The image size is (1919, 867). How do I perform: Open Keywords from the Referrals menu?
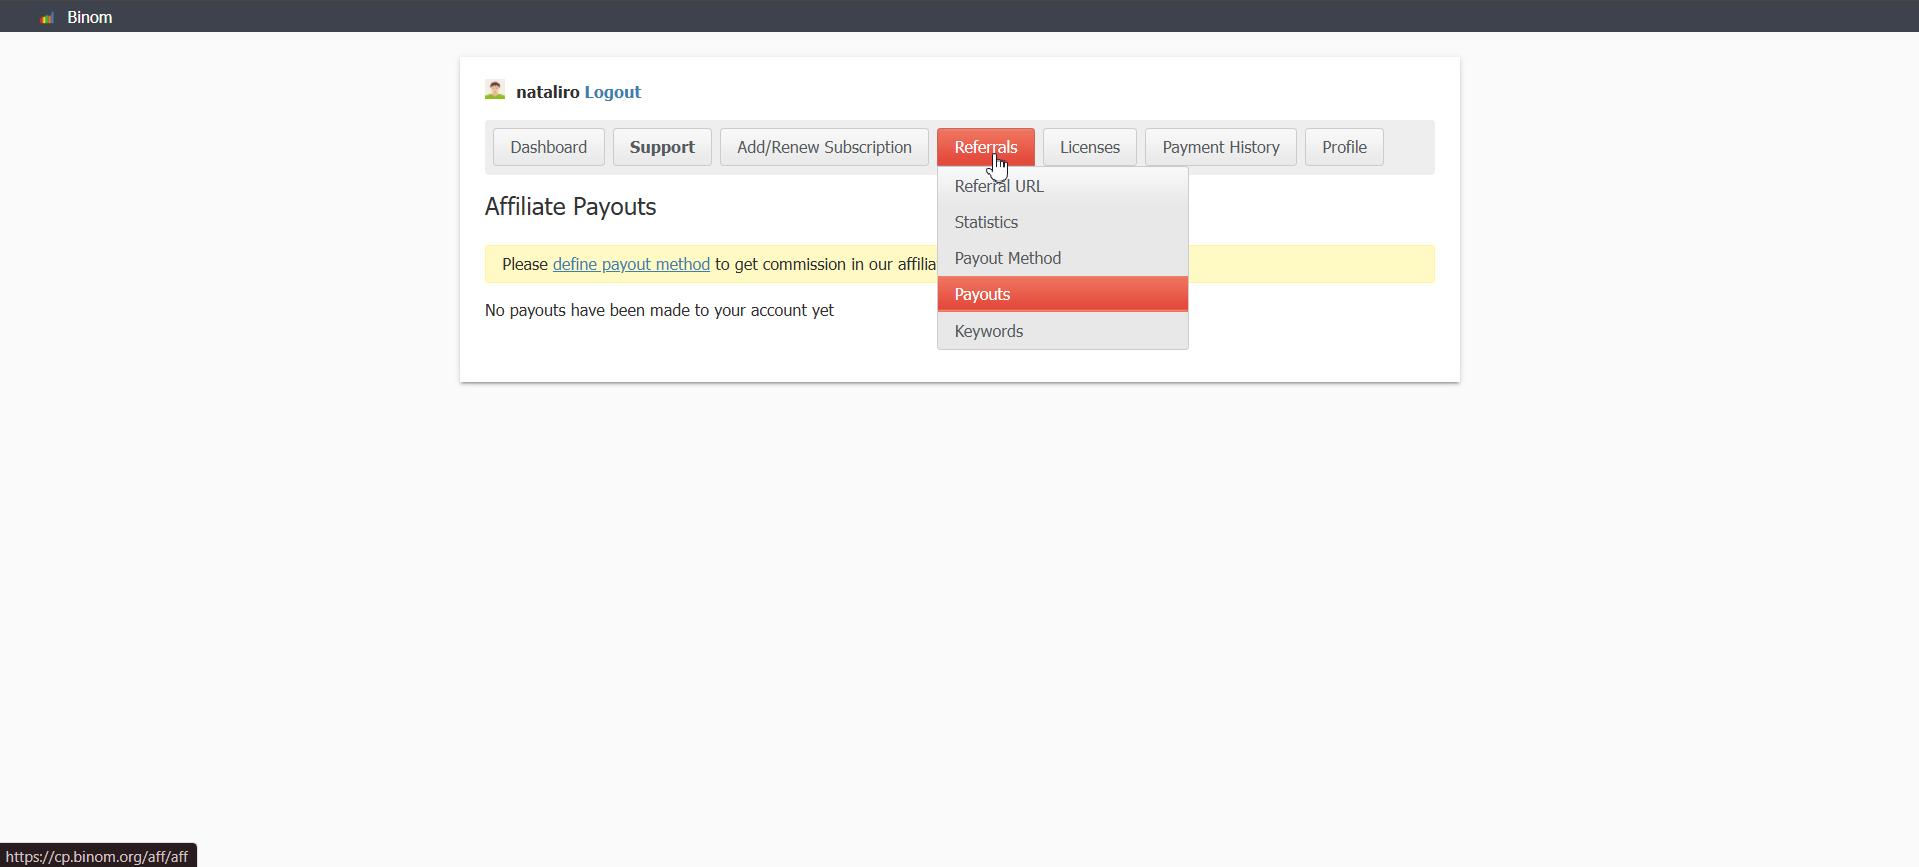[x=988, y=331]
